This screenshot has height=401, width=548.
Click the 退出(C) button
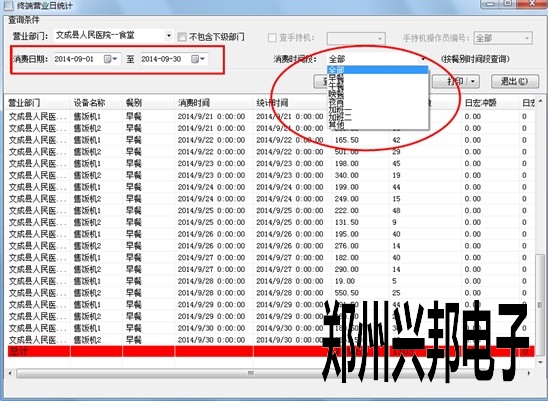[x=515, y=81]
